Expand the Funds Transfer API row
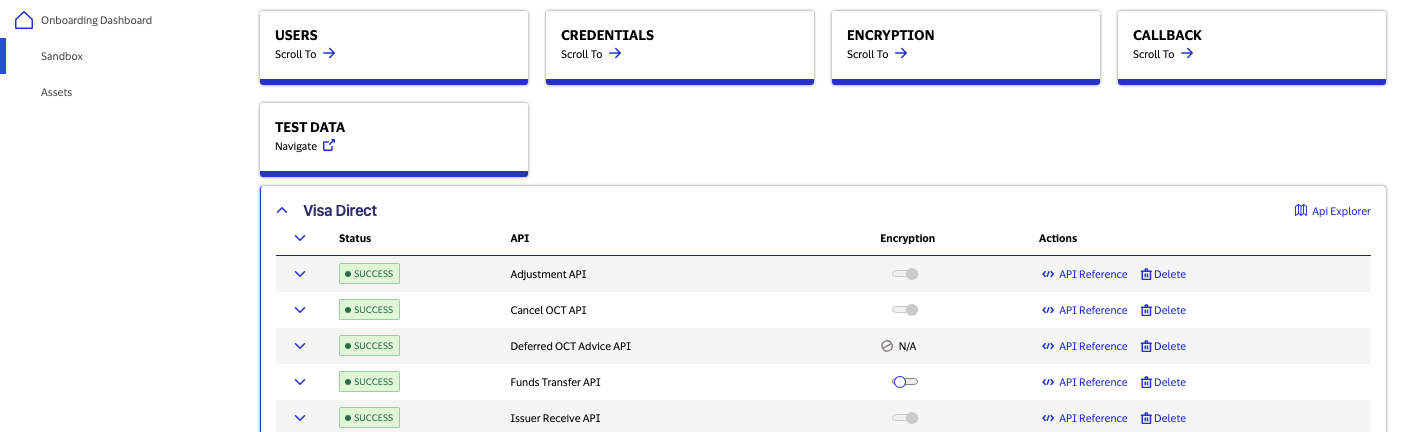The image size is (1413, 432). tap(300, 382)
